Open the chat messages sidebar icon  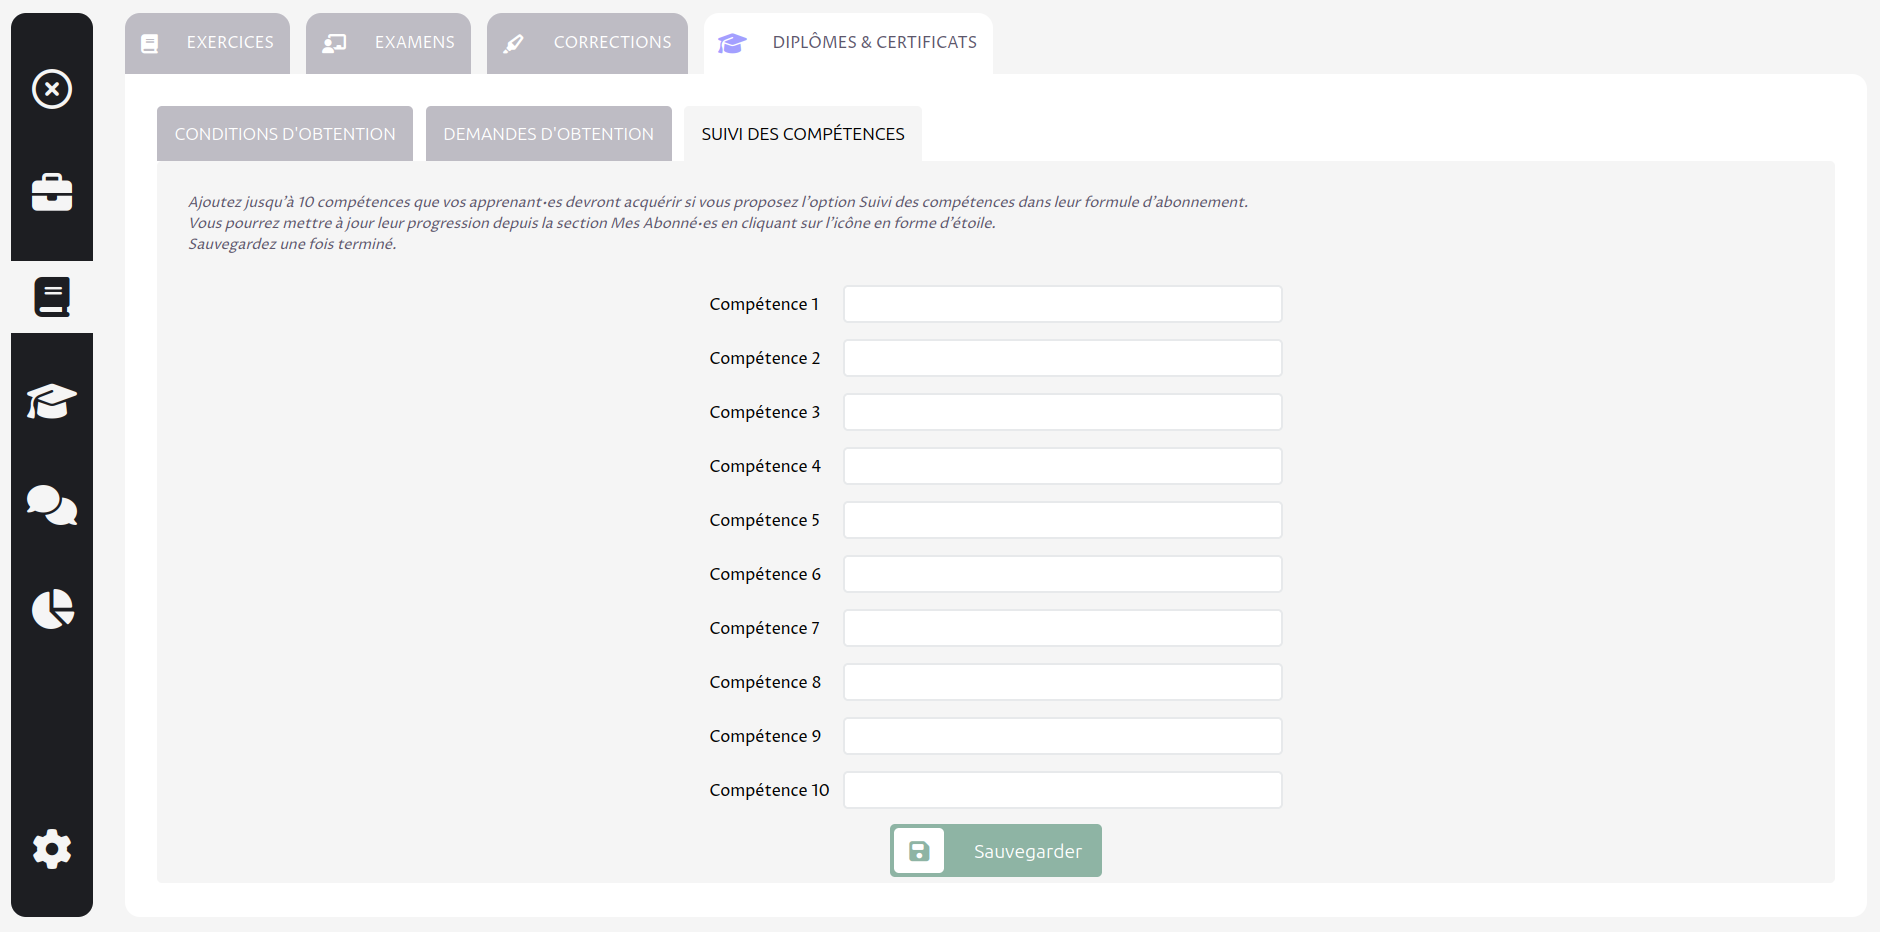tap(52, 506)
